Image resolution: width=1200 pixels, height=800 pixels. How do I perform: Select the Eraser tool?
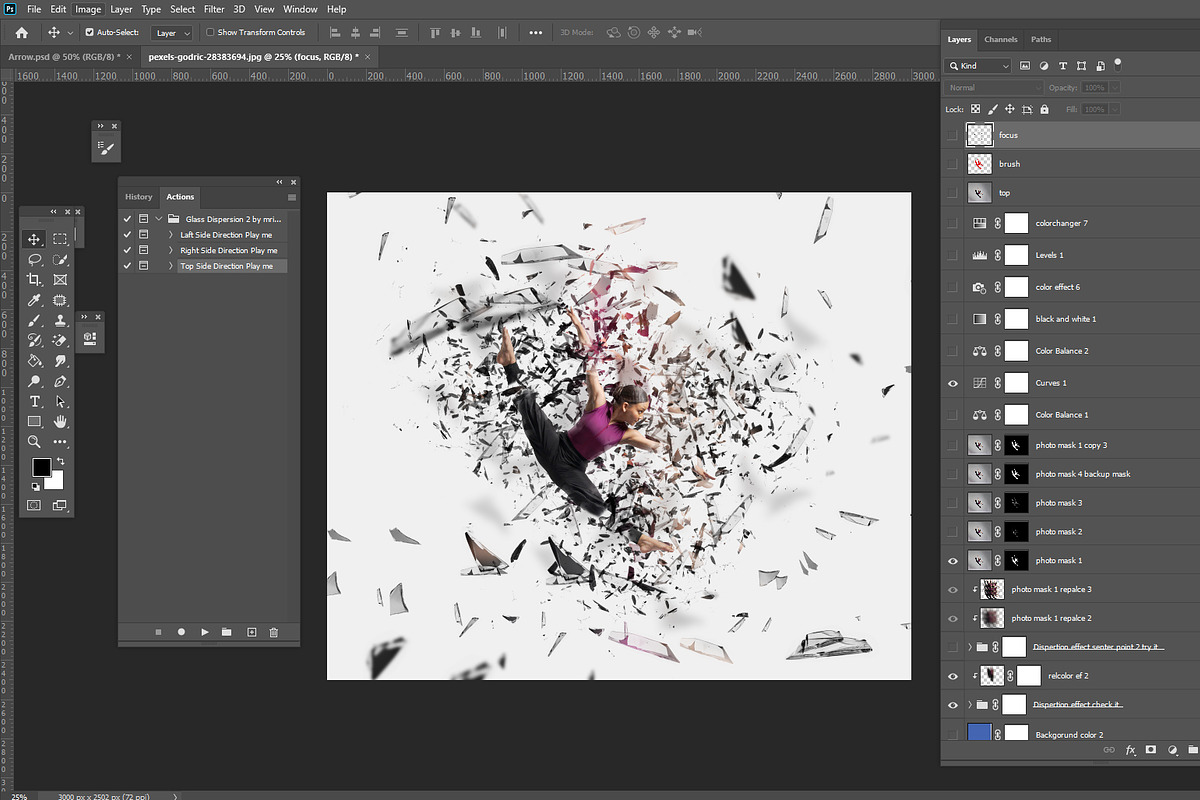click(60, 341)
